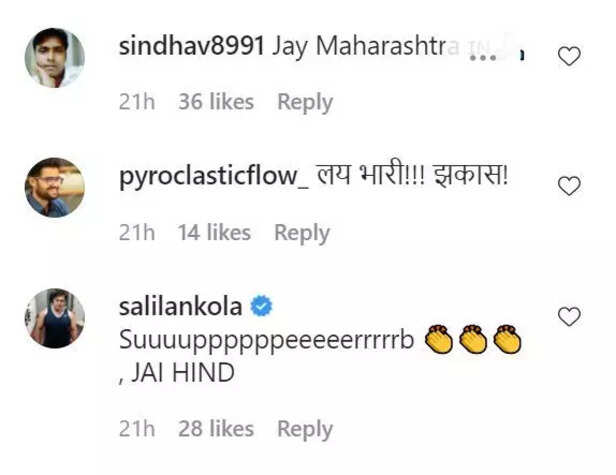Reply to salilankola's comment
Screen dimensions: 616x475
305,429
